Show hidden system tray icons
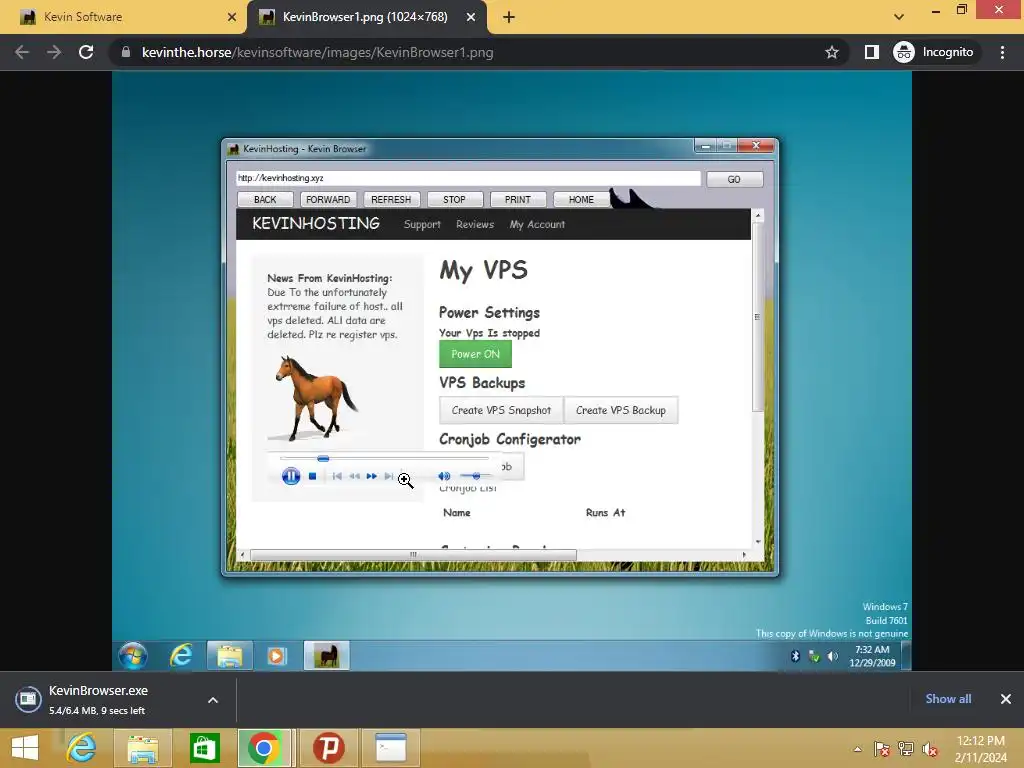Image resolution: width=1024 pixels, height=768 pixels. [x=857, y=749]
